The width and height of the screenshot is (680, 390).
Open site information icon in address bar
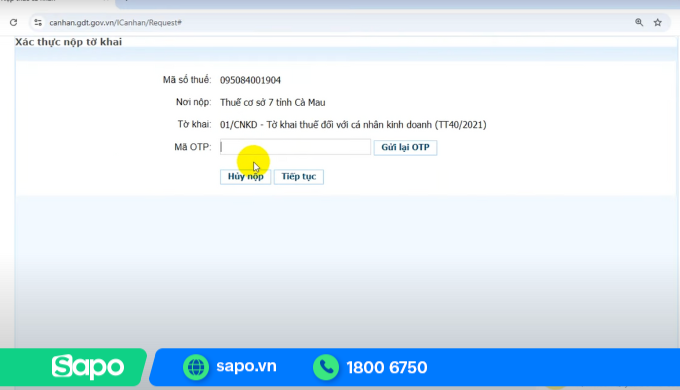[x=38, y=23]
